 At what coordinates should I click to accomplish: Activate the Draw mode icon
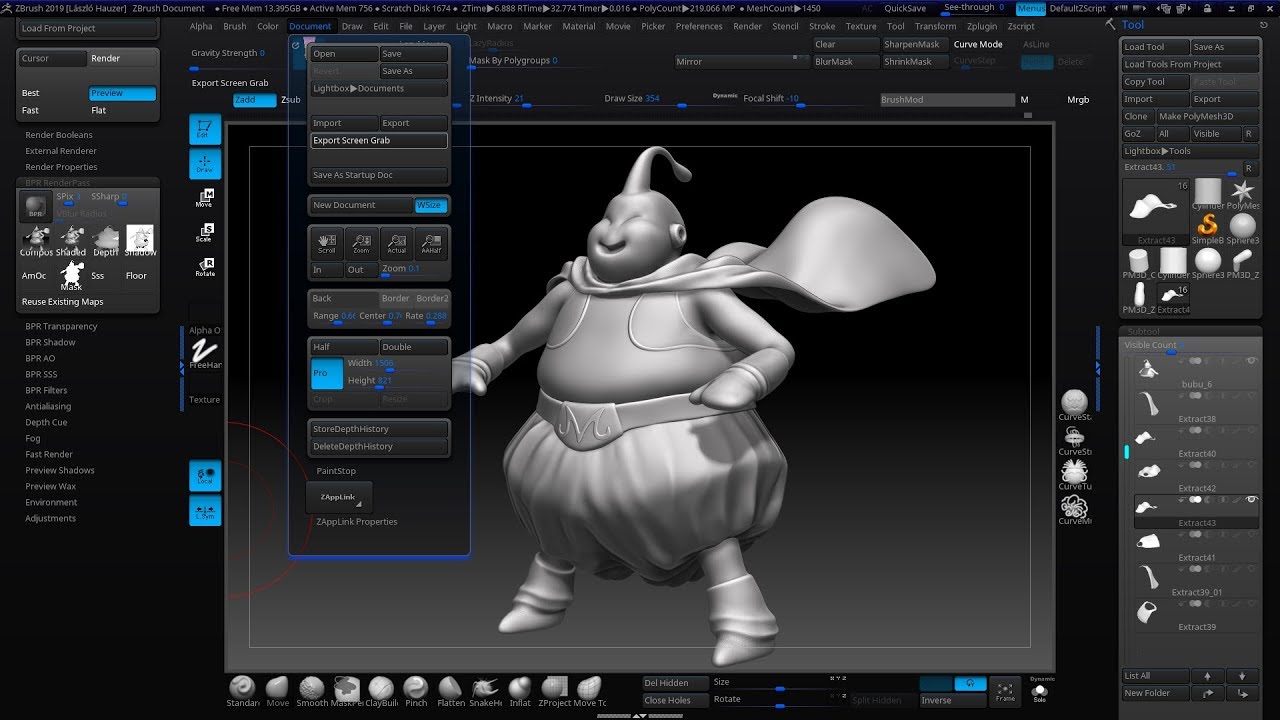click(205, 164)
